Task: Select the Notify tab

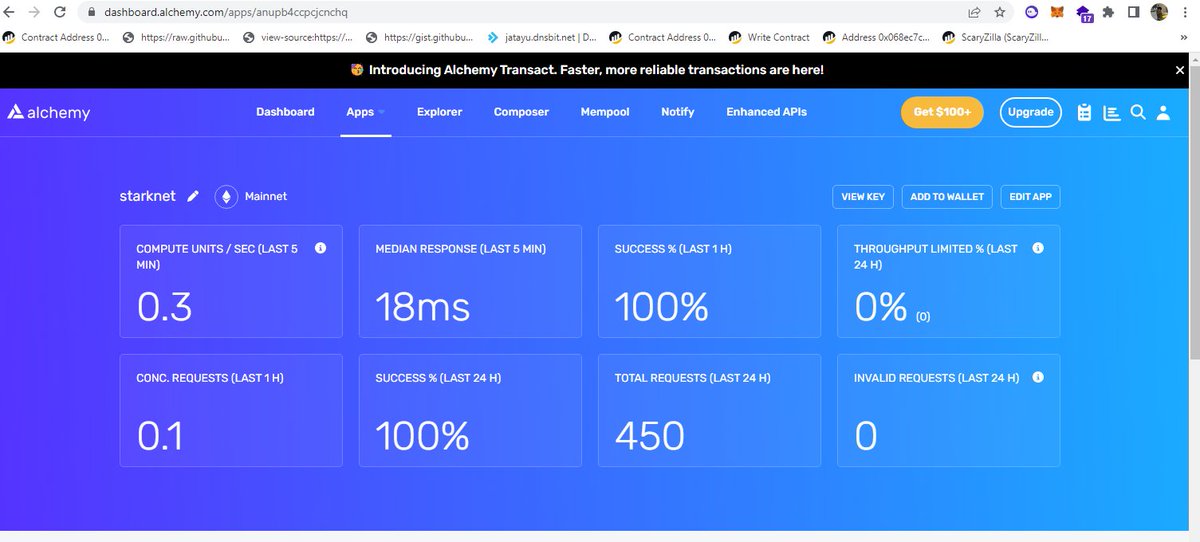Action: (x=677, y=112)
